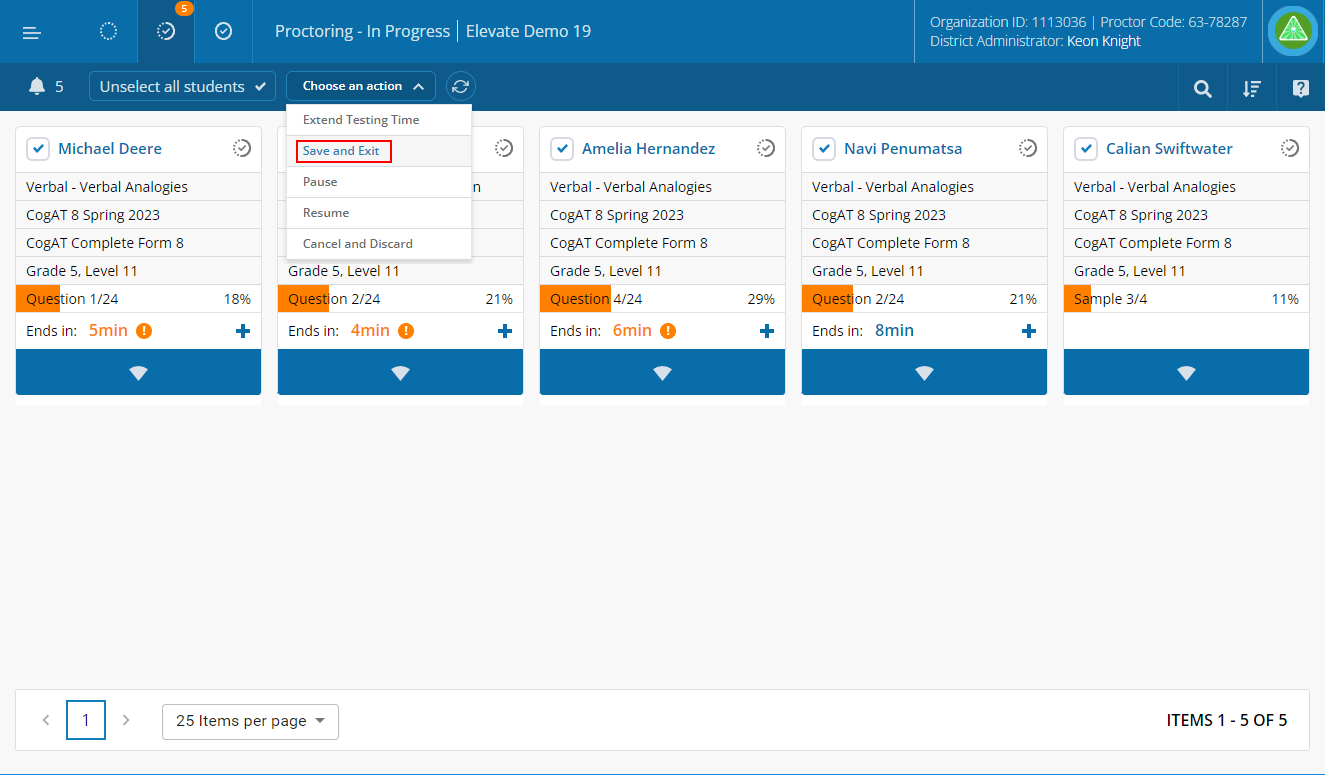Add time with plus on 4min card
The height and width of the screenshot is (775, 1325).
coord(505,331)
